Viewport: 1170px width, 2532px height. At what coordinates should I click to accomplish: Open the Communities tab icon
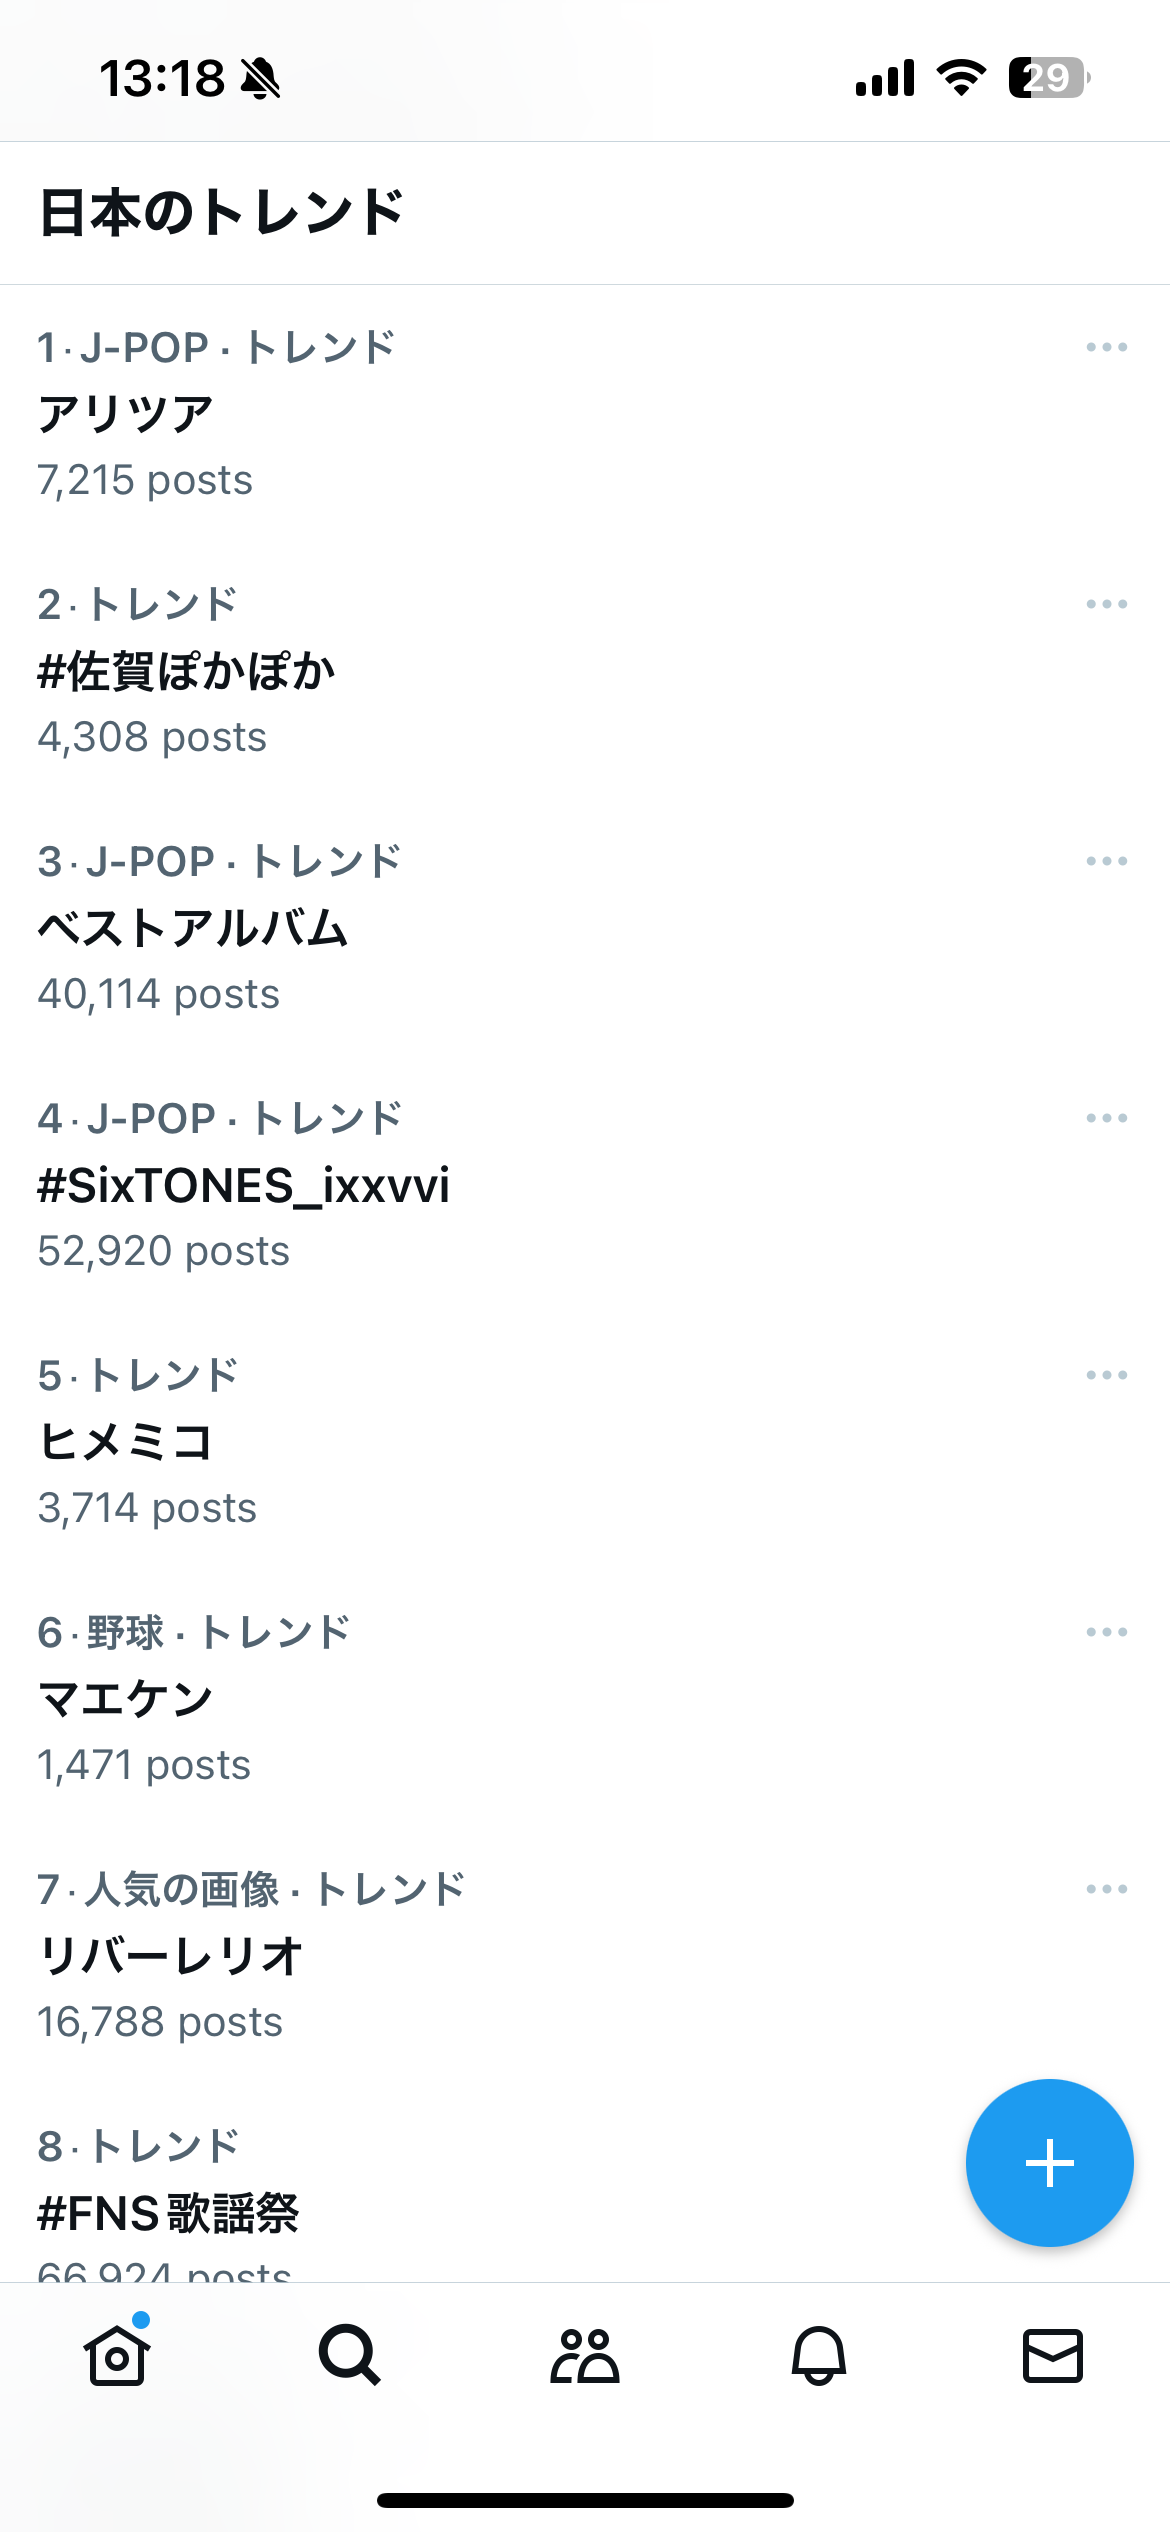585,2355
